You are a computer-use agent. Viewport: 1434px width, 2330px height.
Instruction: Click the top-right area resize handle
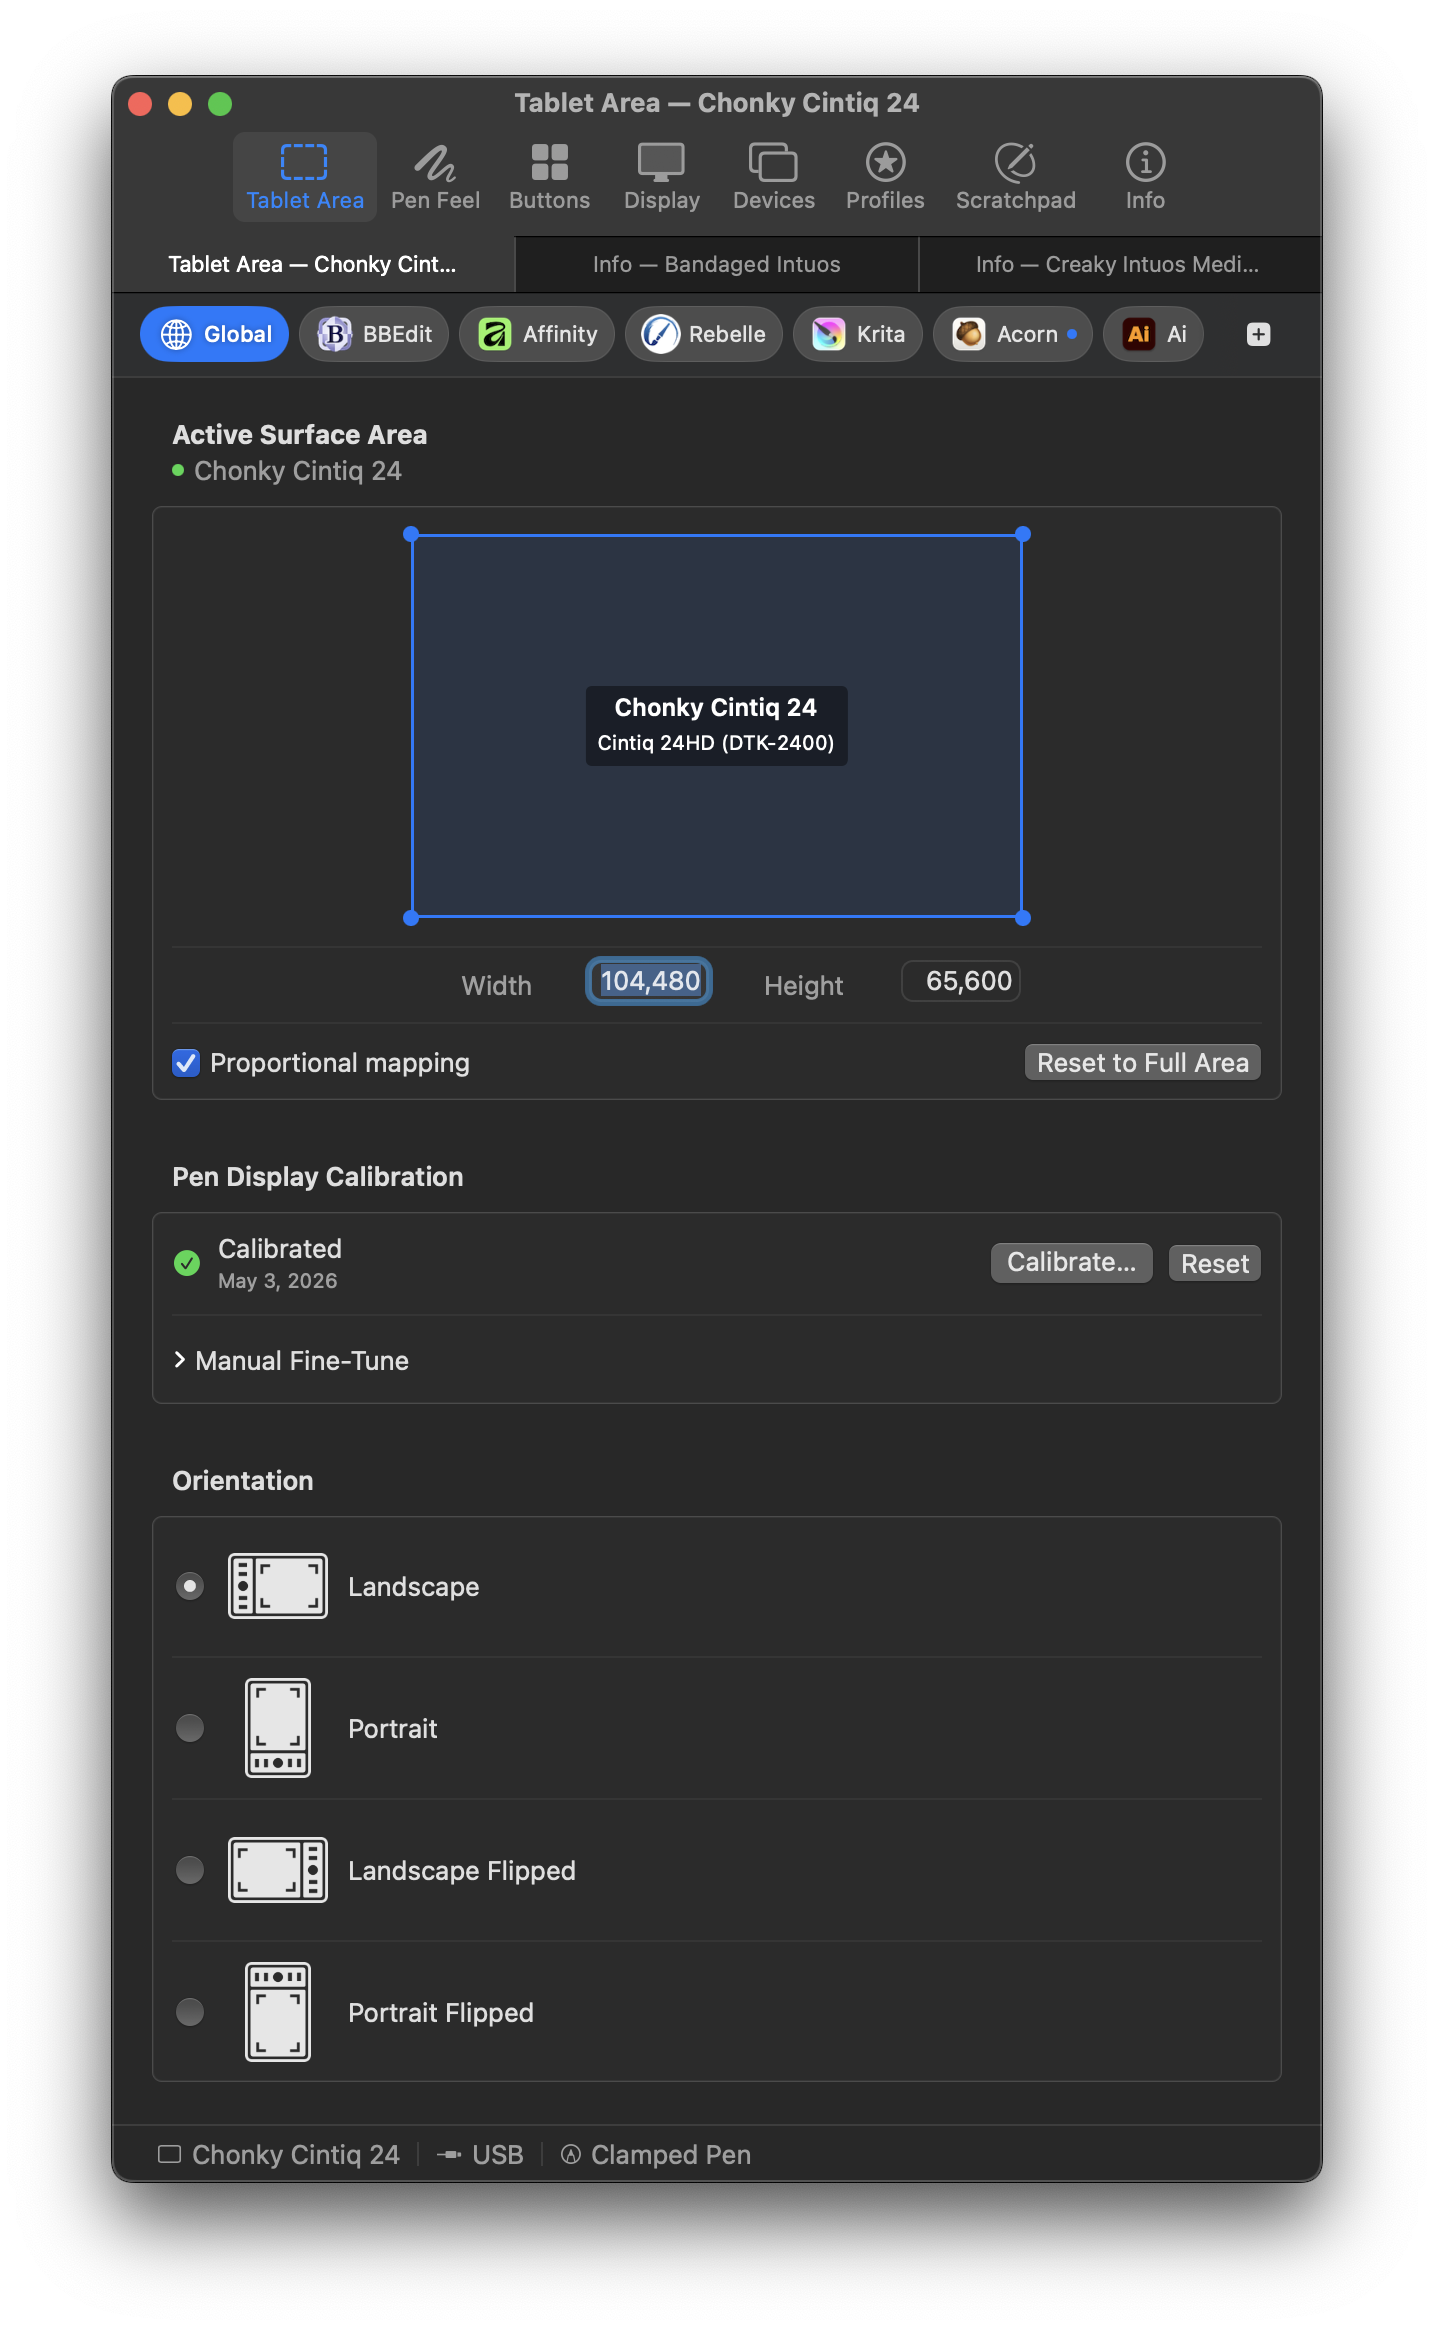(x=1023, y=534)
